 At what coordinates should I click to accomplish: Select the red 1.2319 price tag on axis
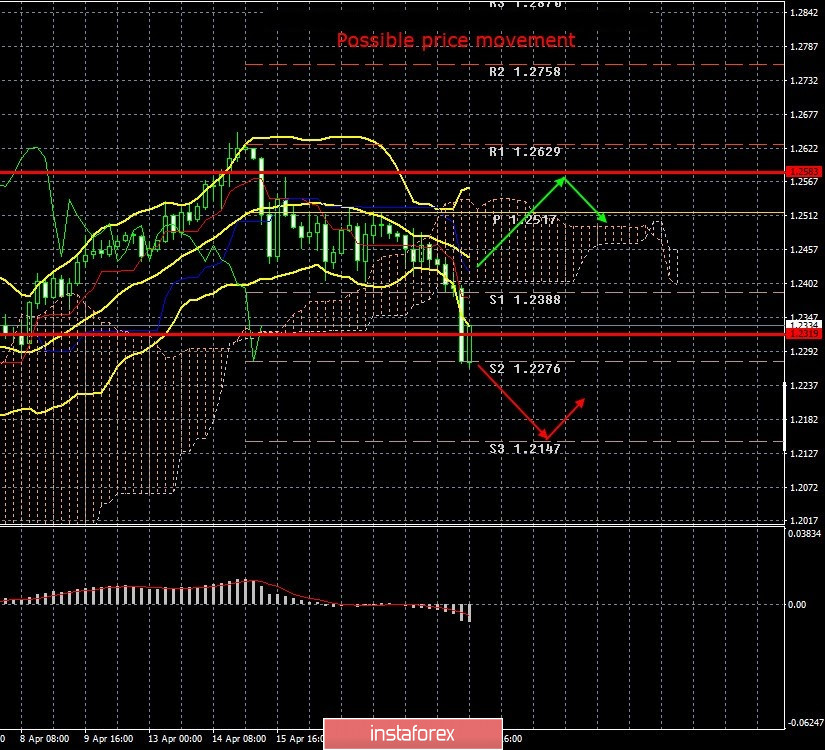pos(803,334)
